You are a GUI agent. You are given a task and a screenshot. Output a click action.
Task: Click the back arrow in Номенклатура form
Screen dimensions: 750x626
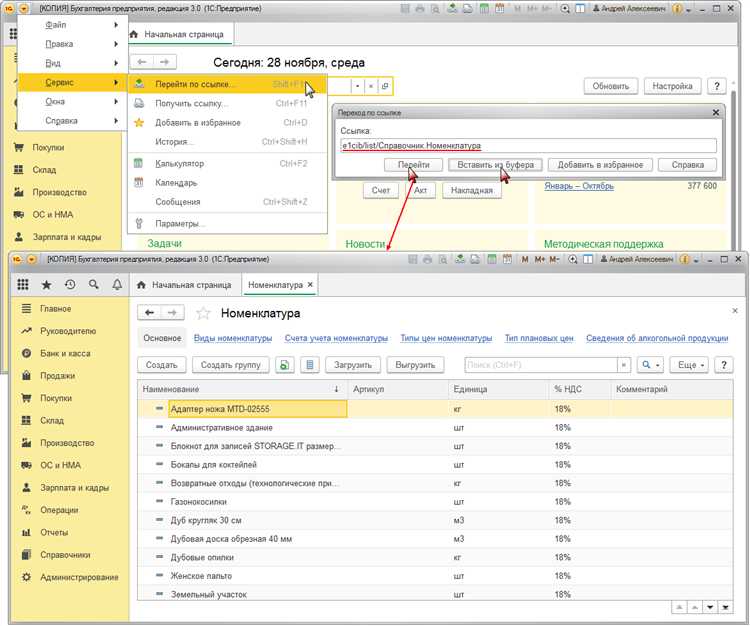click(150, 313)
